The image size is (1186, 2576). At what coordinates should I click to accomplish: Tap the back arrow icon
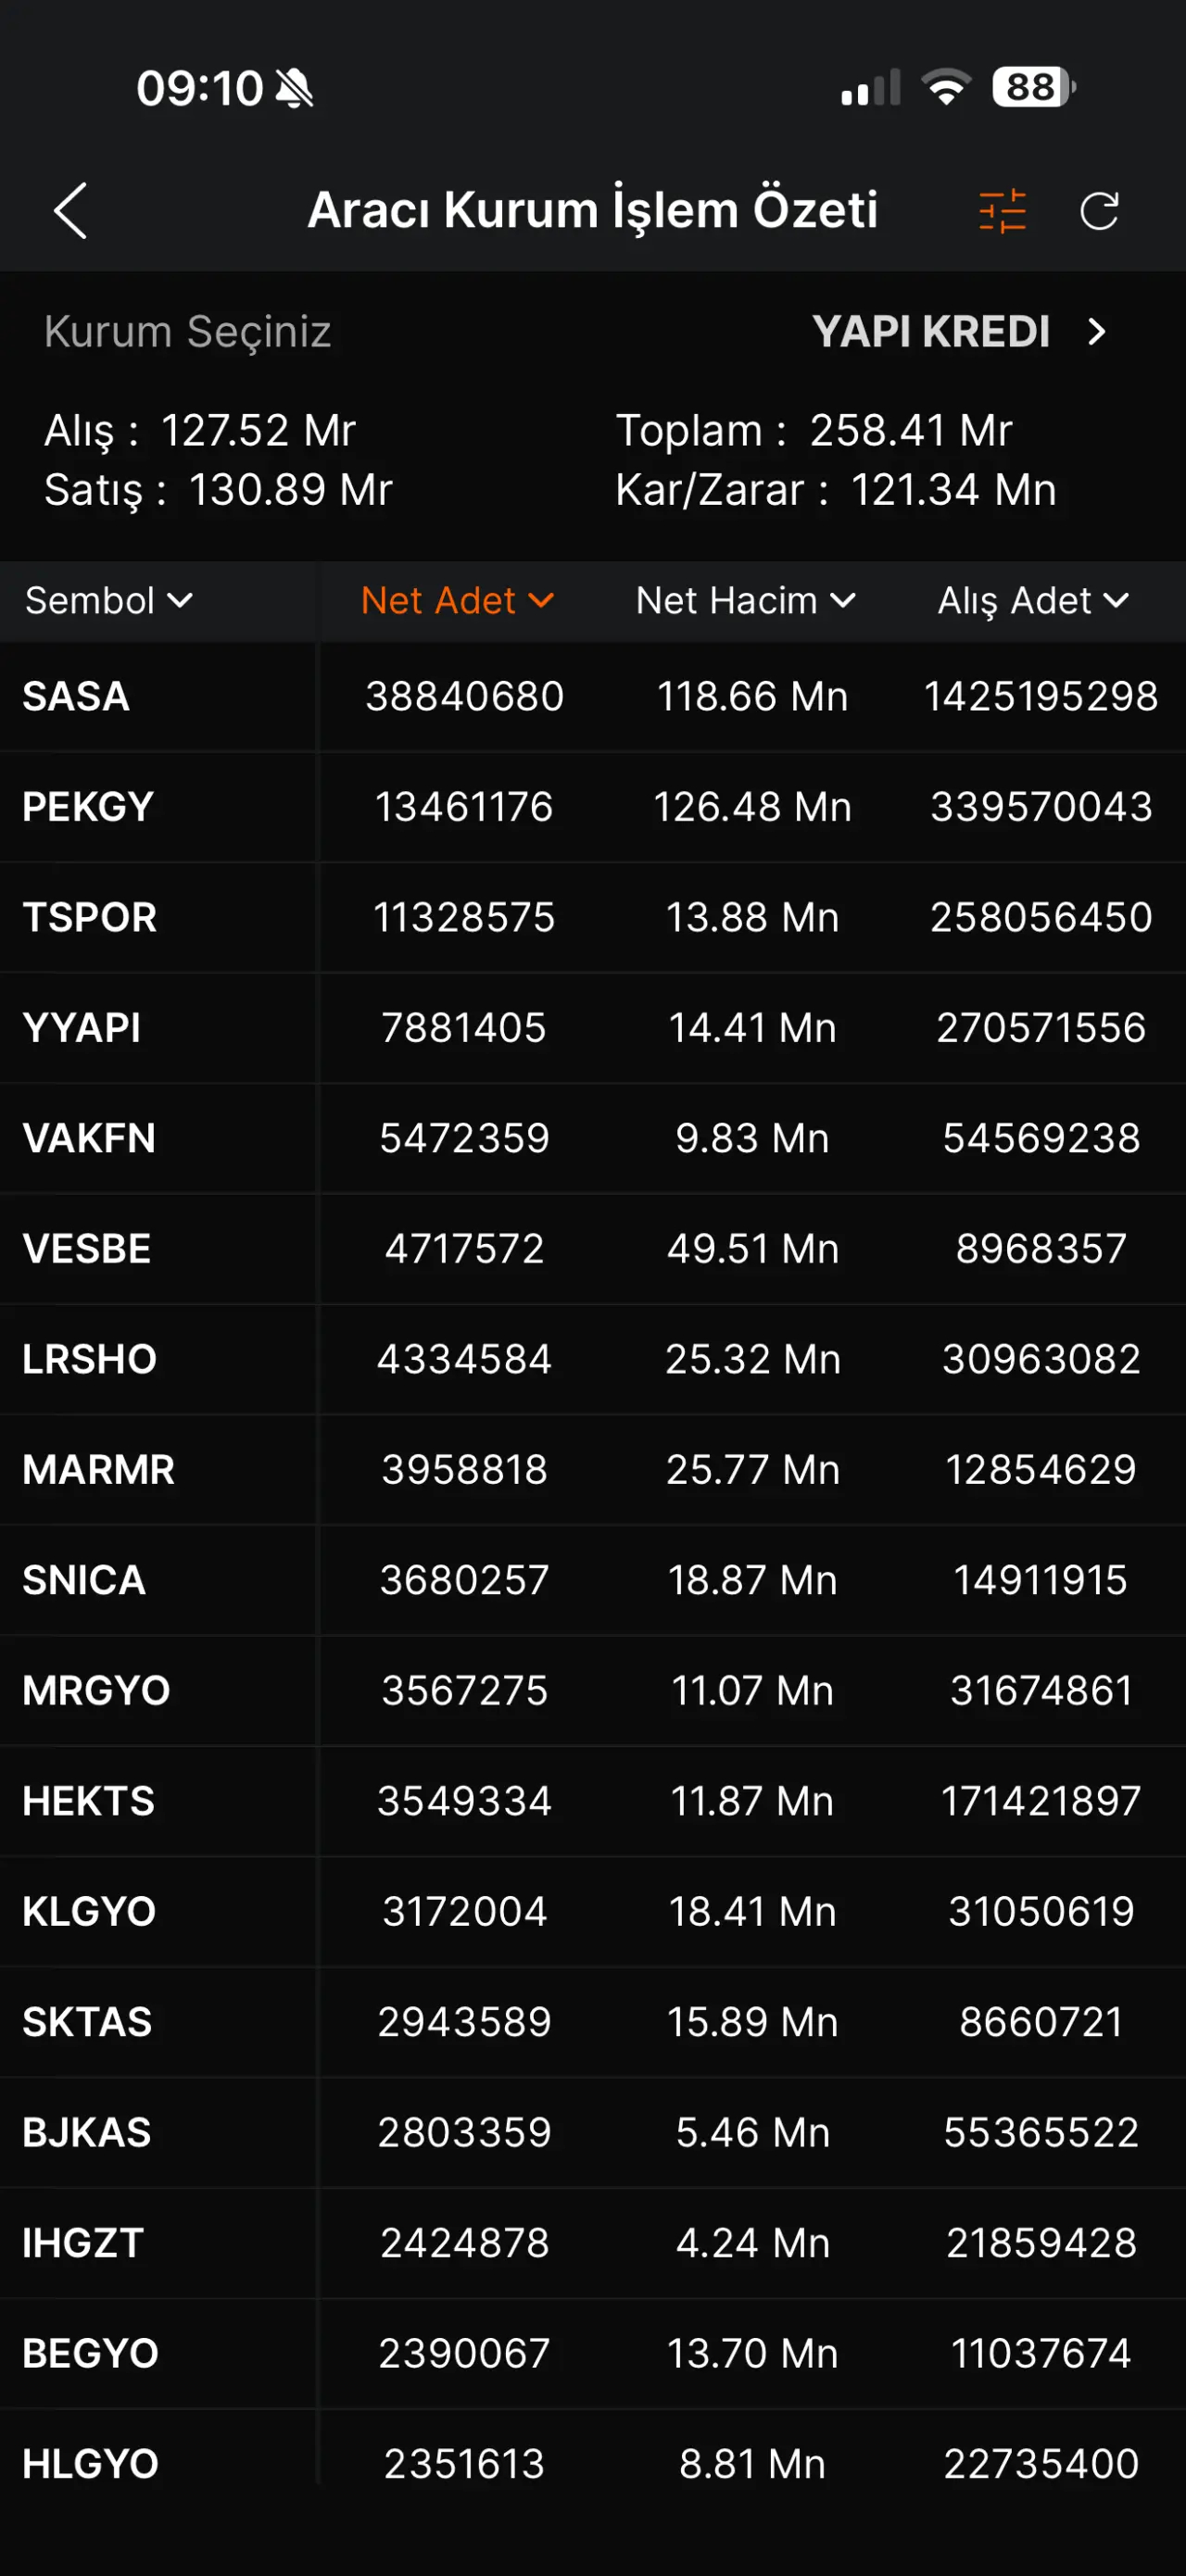71,211
